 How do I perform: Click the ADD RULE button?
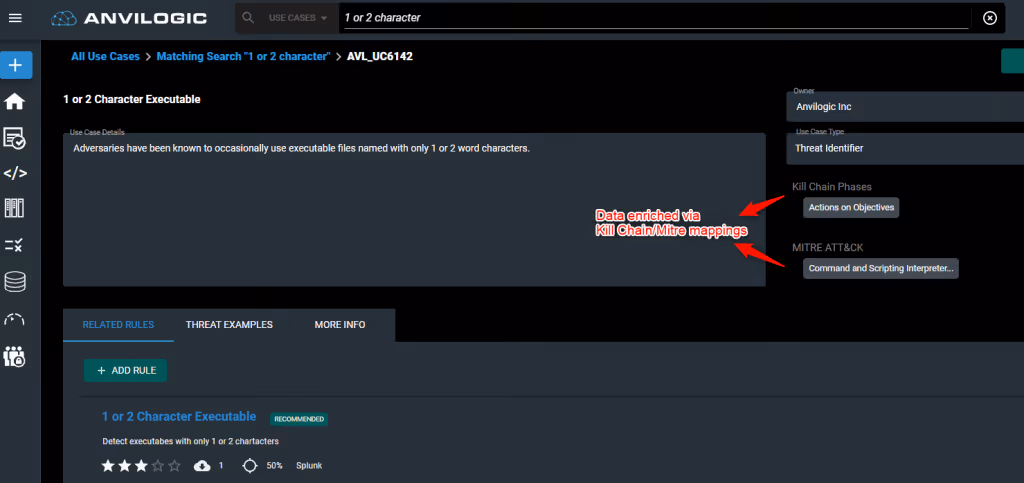(x=125, y=370)
